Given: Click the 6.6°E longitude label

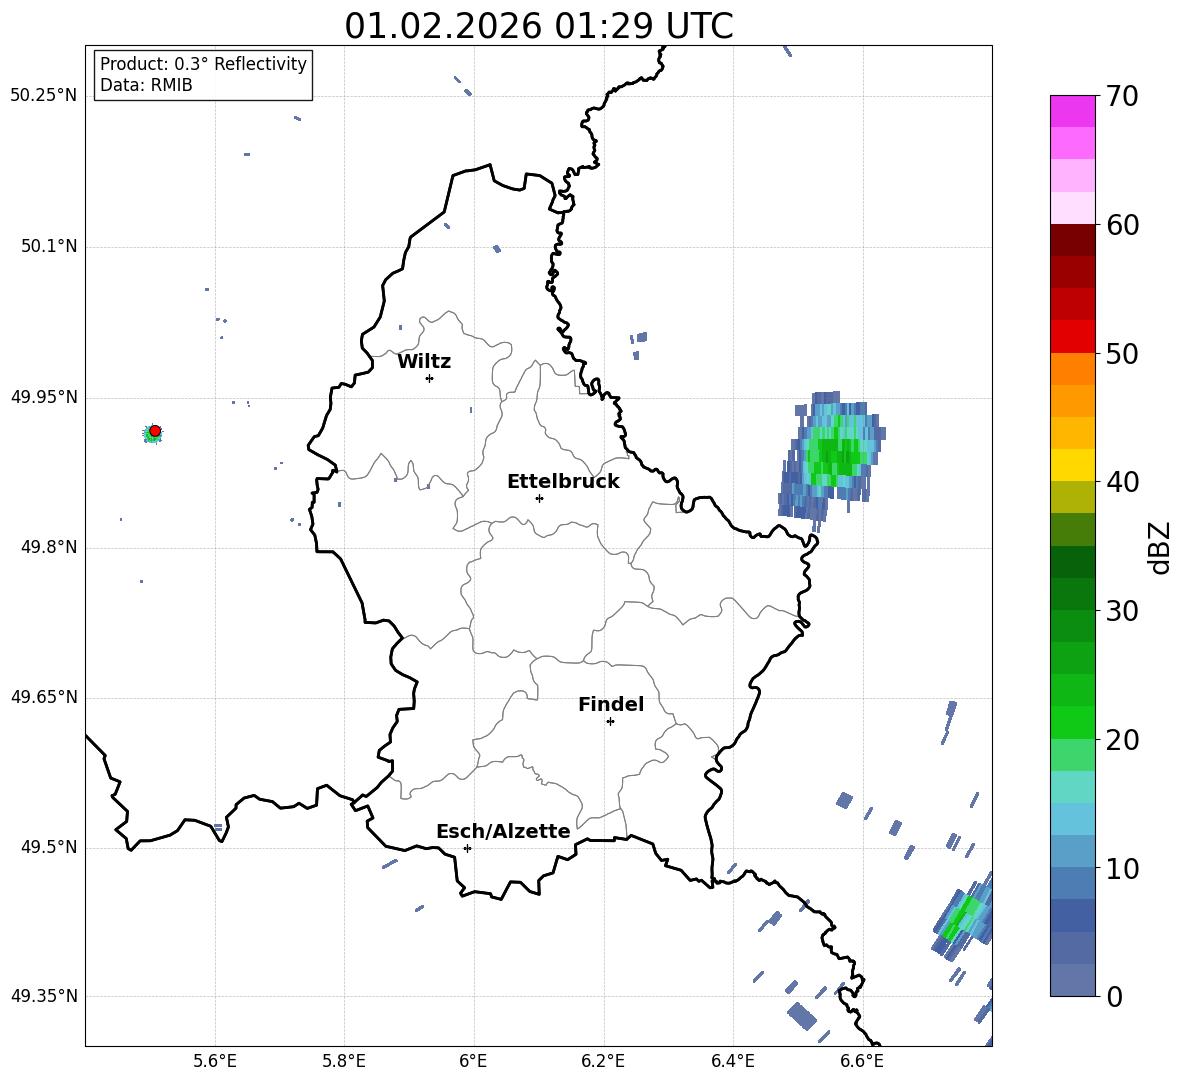Looking at the screenshot, I should [x=862, y=1061].
